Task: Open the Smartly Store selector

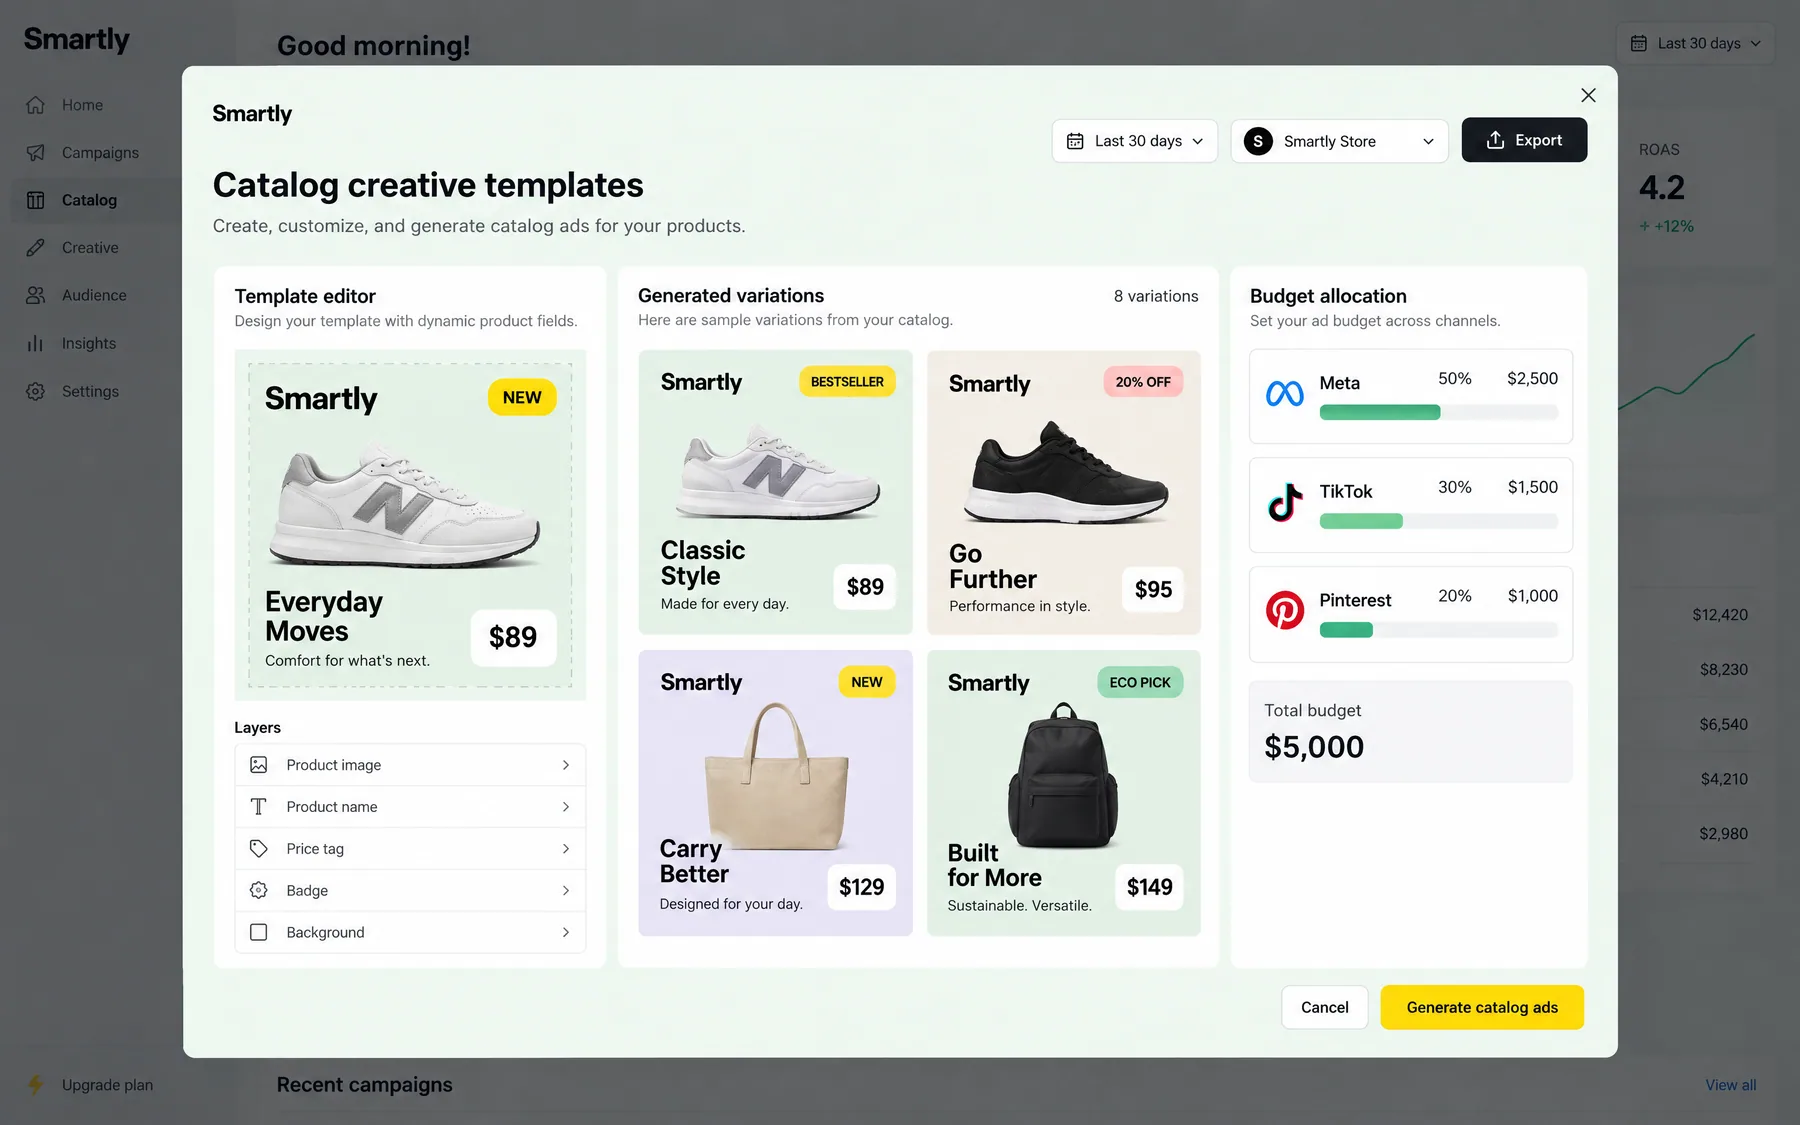Action: click(x=1340, y=141)
